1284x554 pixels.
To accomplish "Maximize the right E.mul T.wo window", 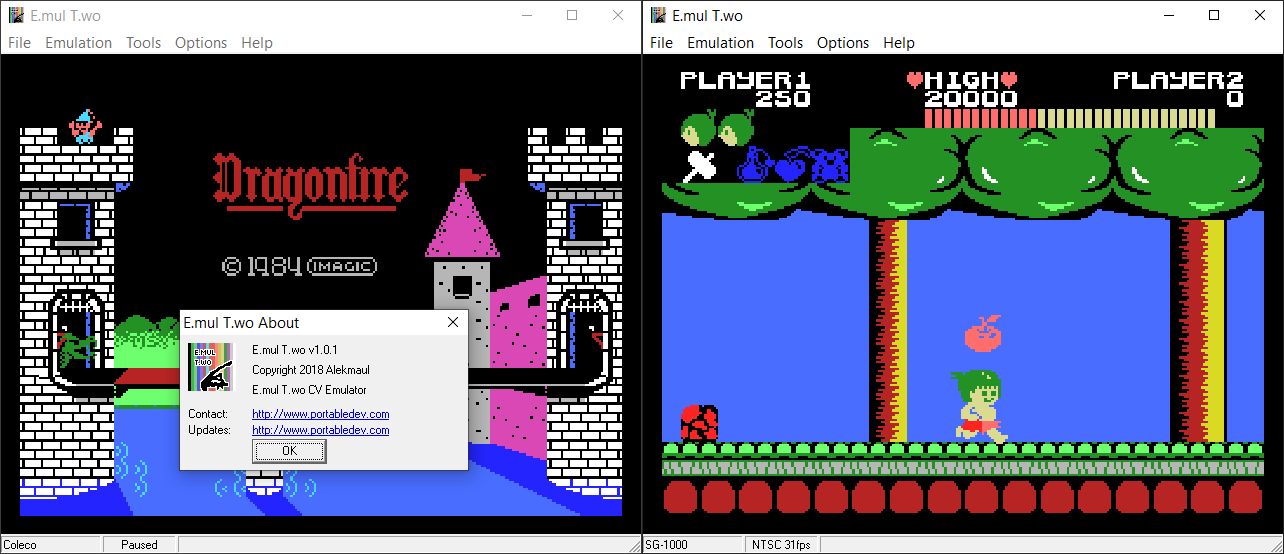I will (1214, 15).
